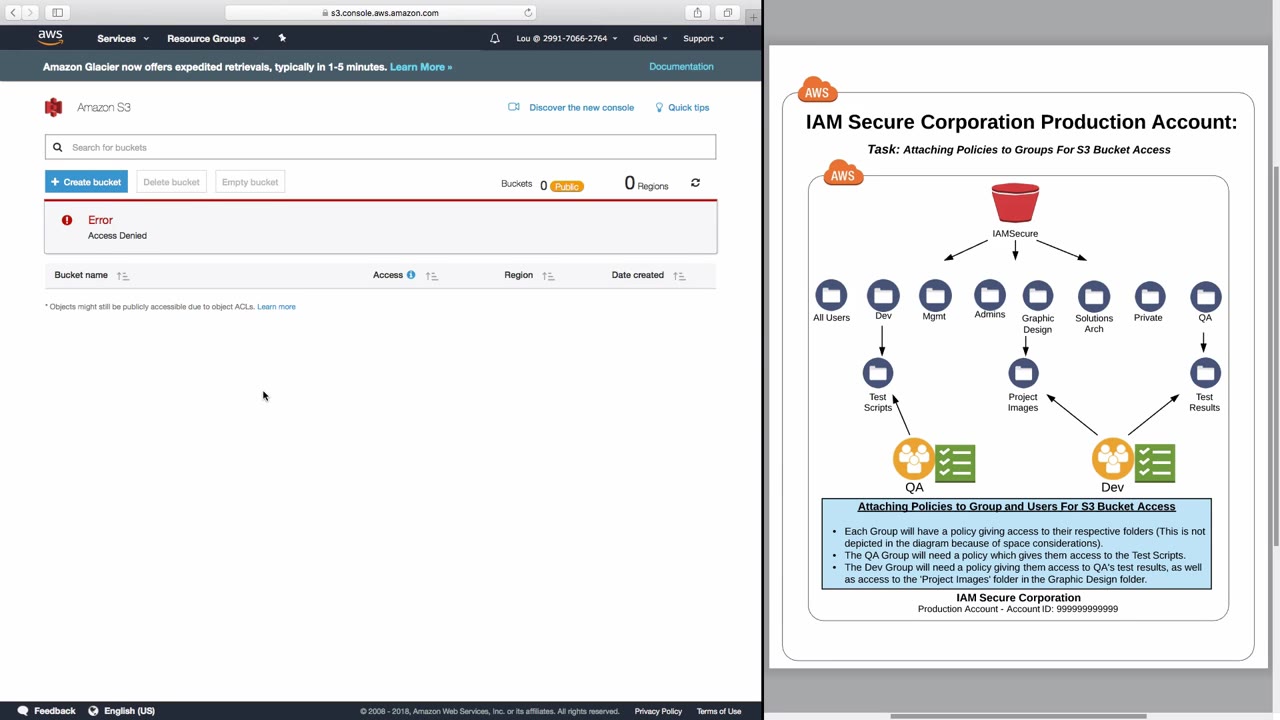Screen dimensions: 1280x720
Task: Expand the Resource Groups menu
Action: [x=213, y=38]
